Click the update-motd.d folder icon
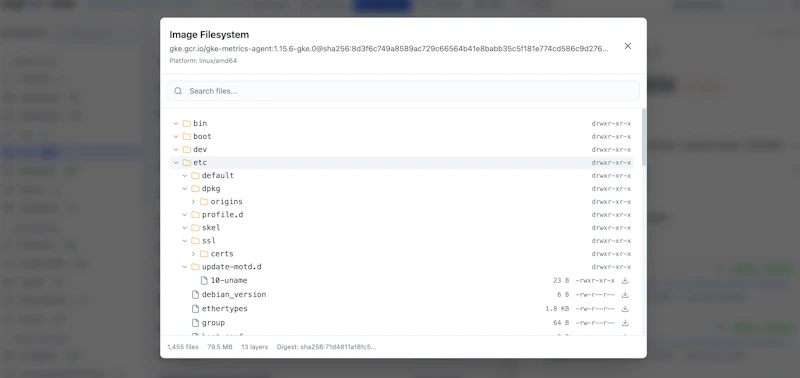Image resolution: width=800 pixels, height=378 pixels. click(195, 267)
